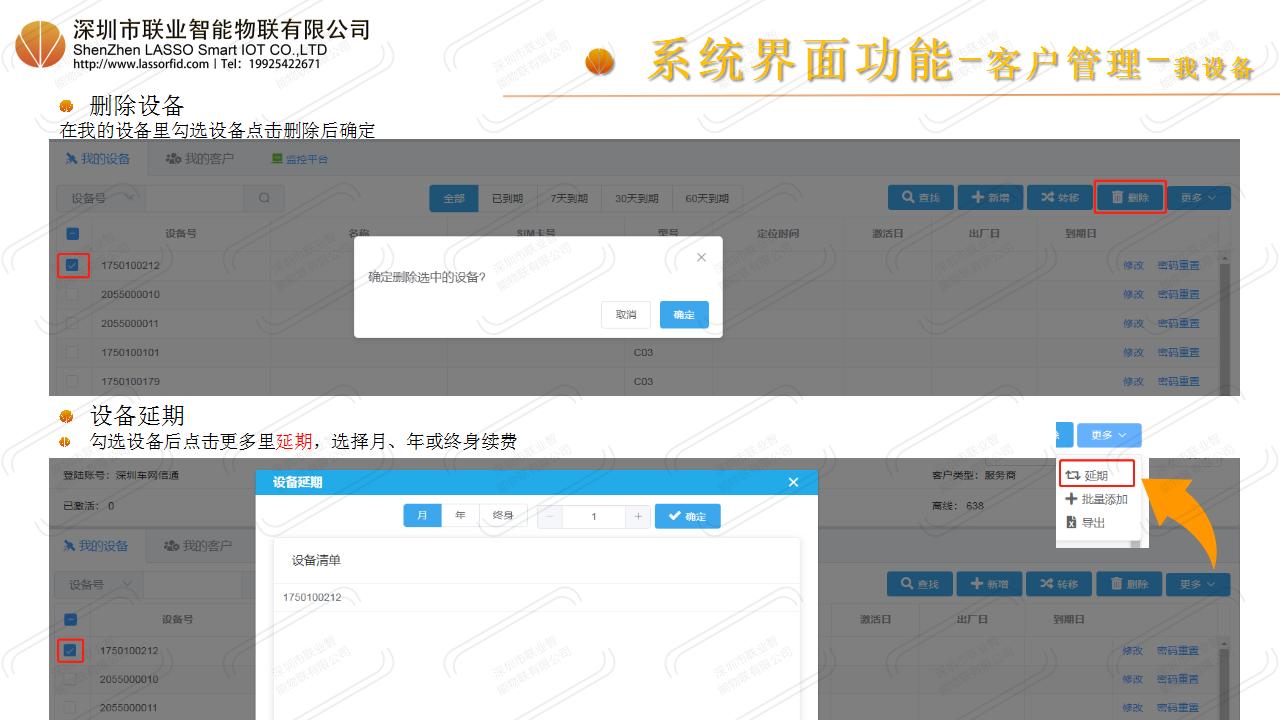Image resolution: width=1280 pixels, height=720 pixels.
Task: Click the red-outlined 删除 trash button
Action: tap(1130, 198)
